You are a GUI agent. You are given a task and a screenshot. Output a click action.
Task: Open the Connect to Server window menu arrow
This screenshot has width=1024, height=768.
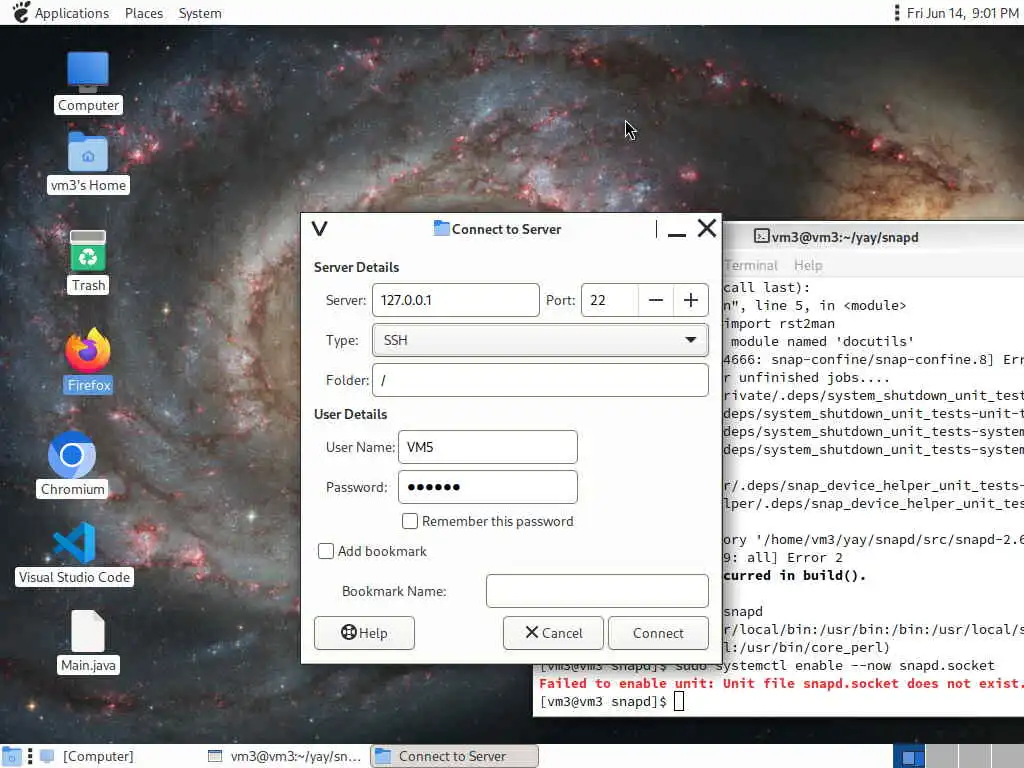[319, 229]
